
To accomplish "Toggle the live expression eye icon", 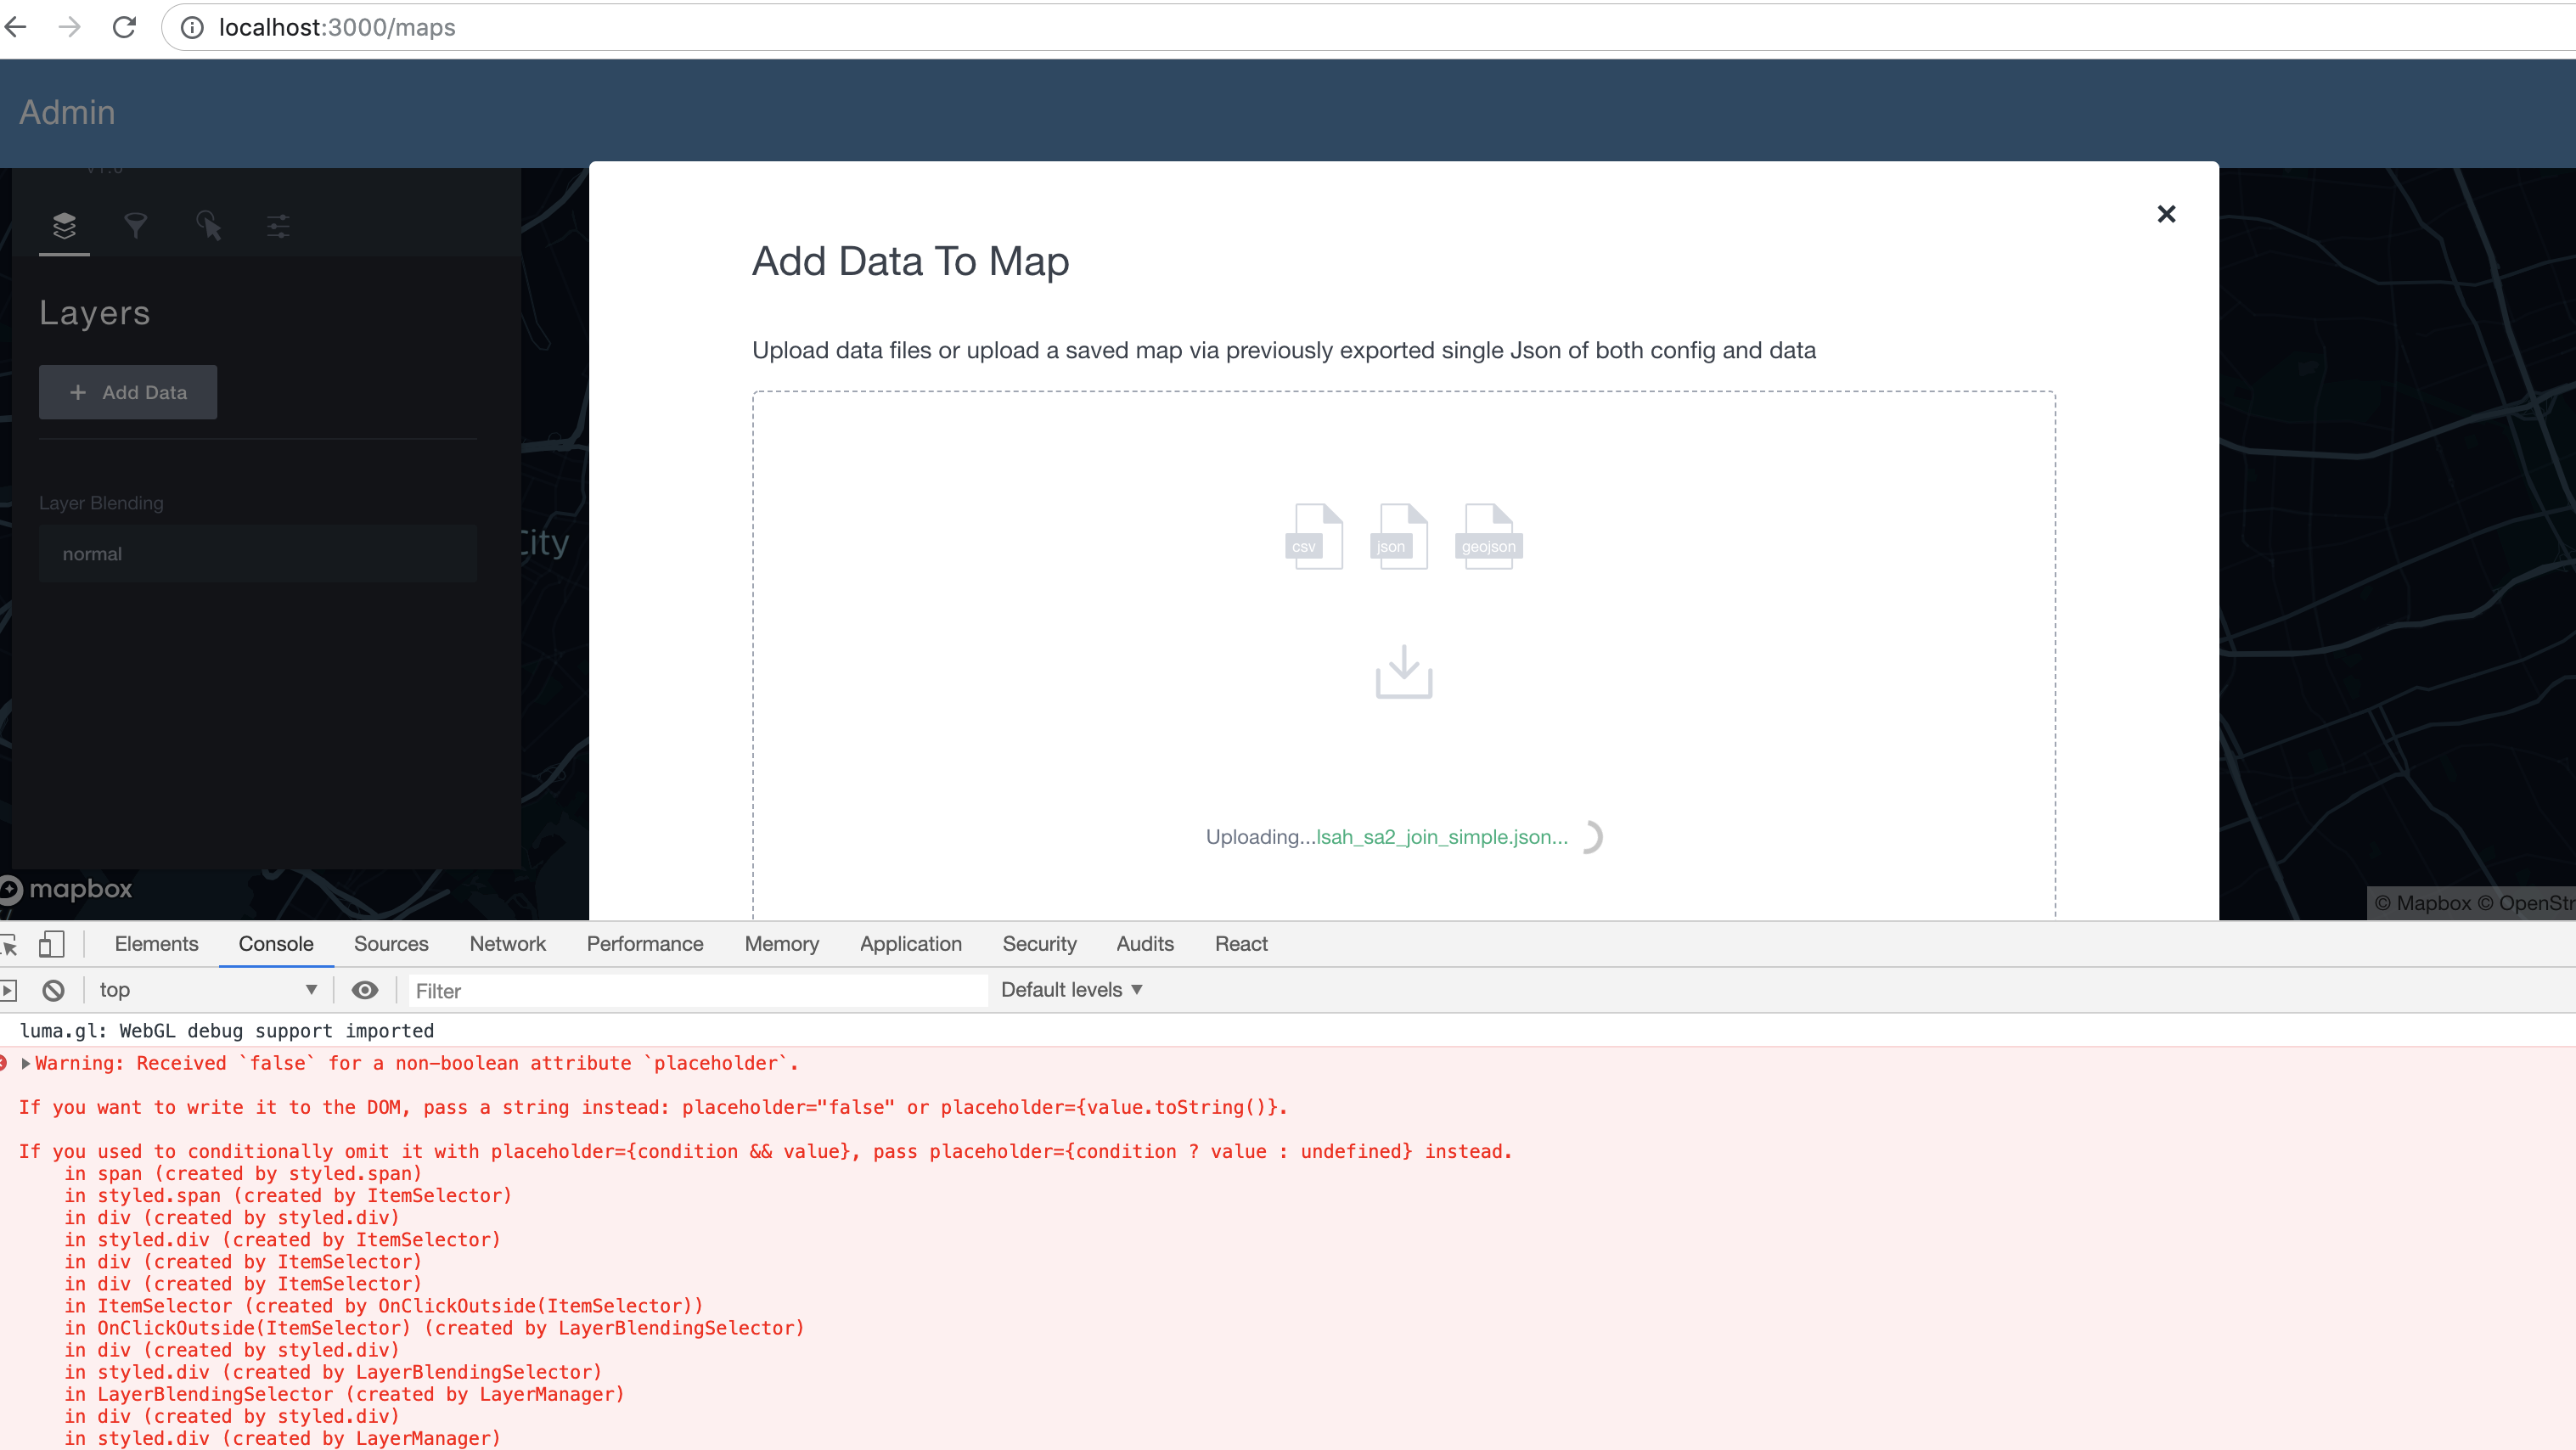I will pos(364,990).
